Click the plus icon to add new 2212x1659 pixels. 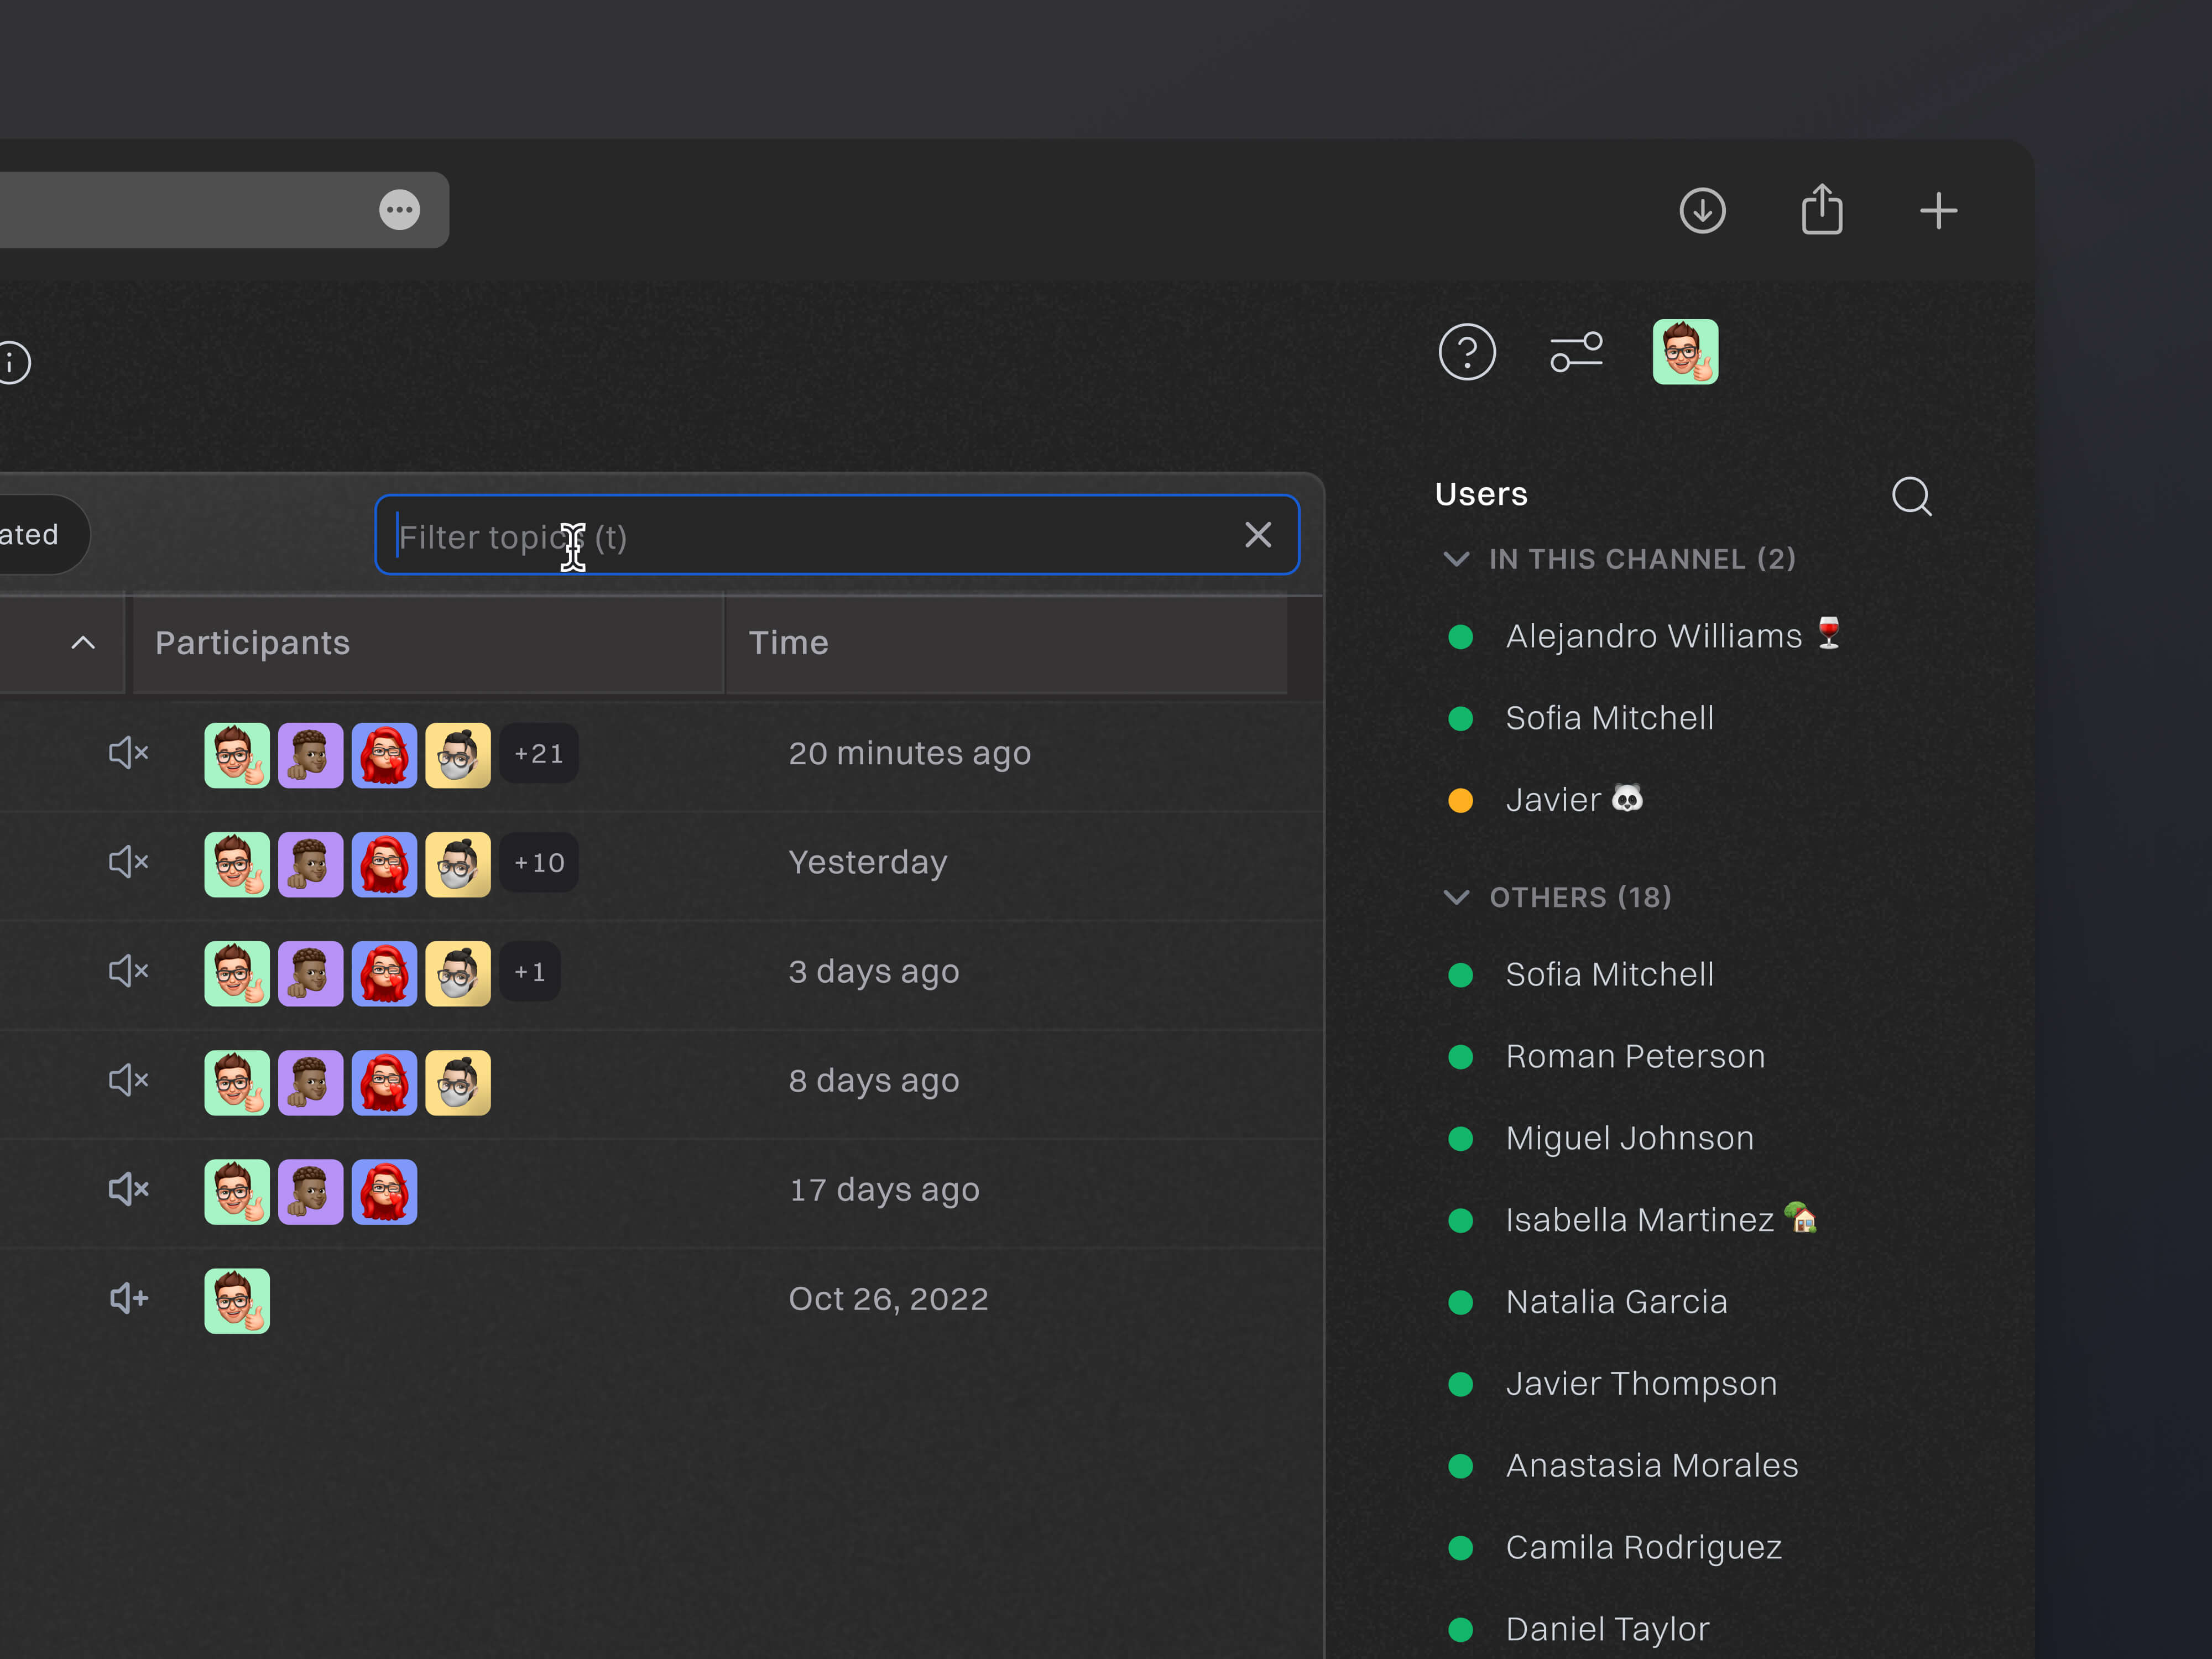1938,211
